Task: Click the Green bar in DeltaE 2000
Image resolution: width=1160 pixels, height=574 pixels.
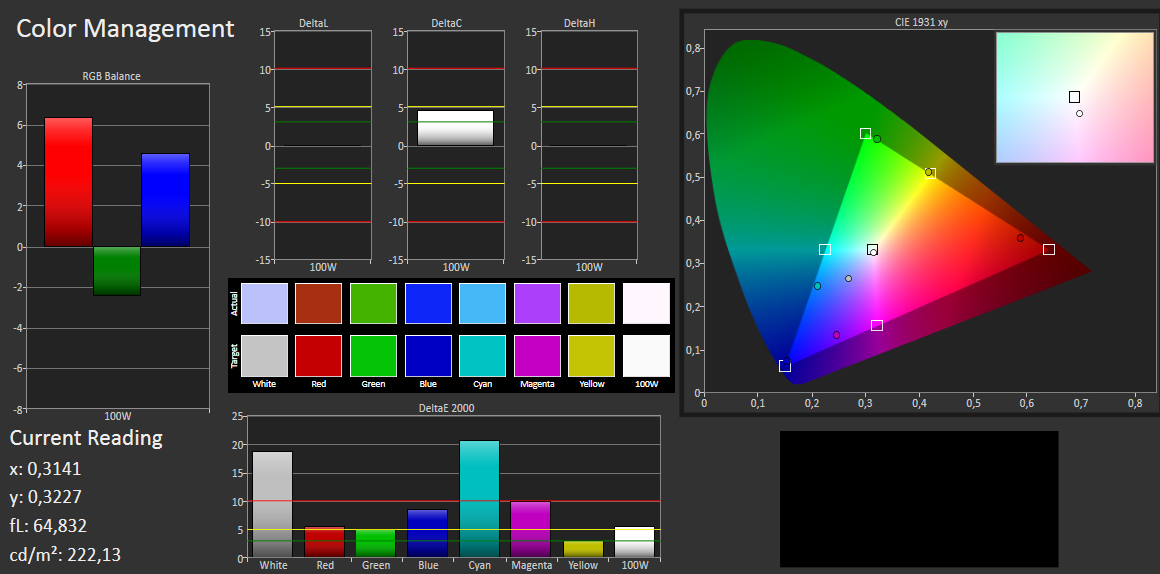Action: (376, 544)
